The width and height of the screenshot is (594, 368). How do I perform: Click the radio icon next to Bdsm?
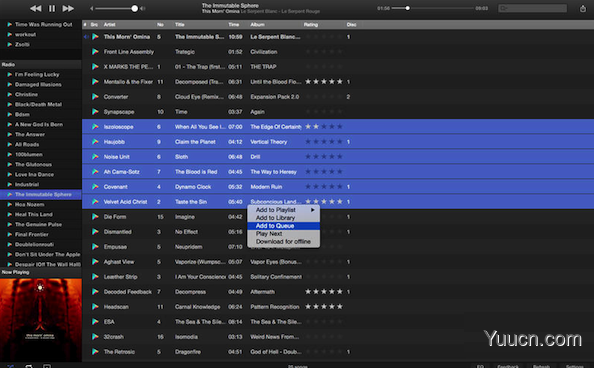9,114
